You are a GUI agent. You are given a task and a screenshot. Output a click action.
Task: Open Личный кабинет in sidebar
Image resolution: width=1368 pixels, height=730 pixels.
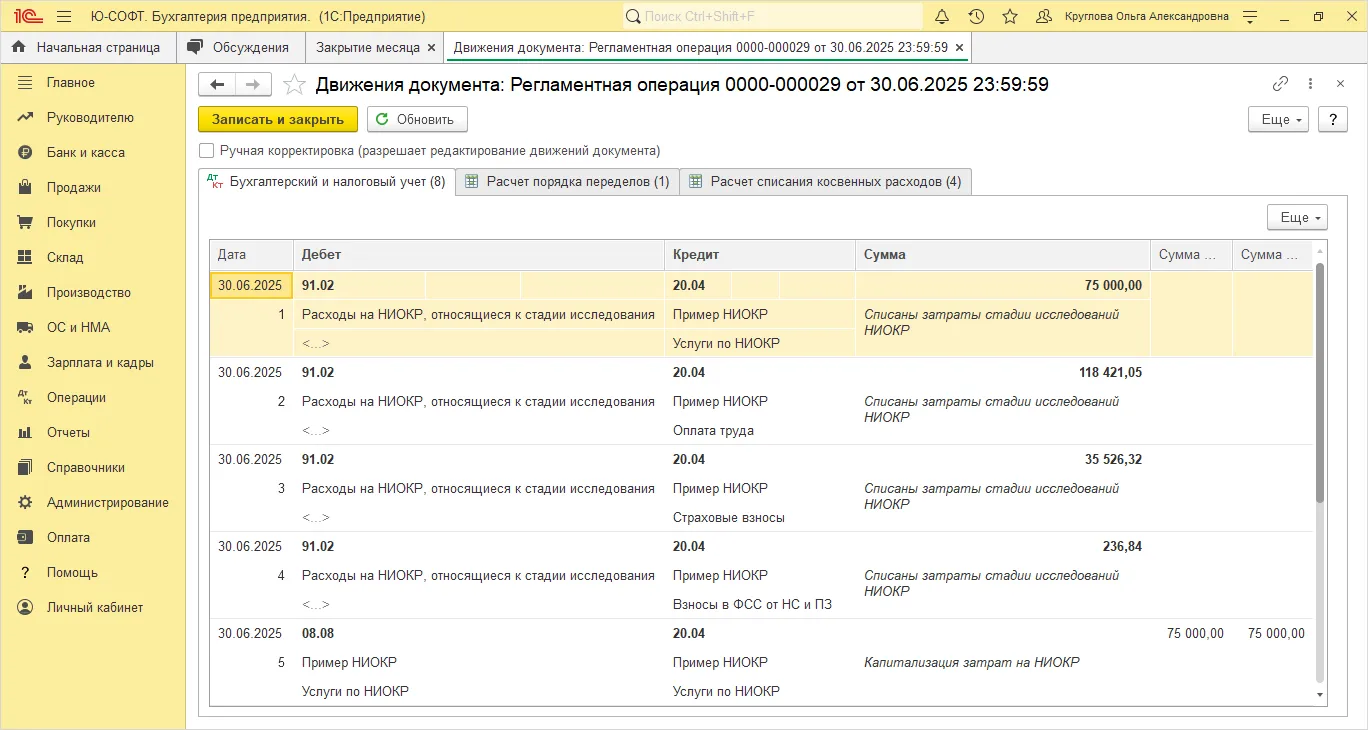tap(93, 607)
